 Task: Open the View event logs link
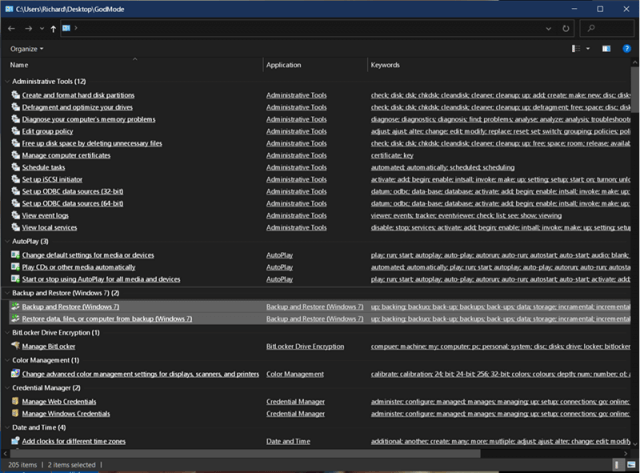point(45,215)
